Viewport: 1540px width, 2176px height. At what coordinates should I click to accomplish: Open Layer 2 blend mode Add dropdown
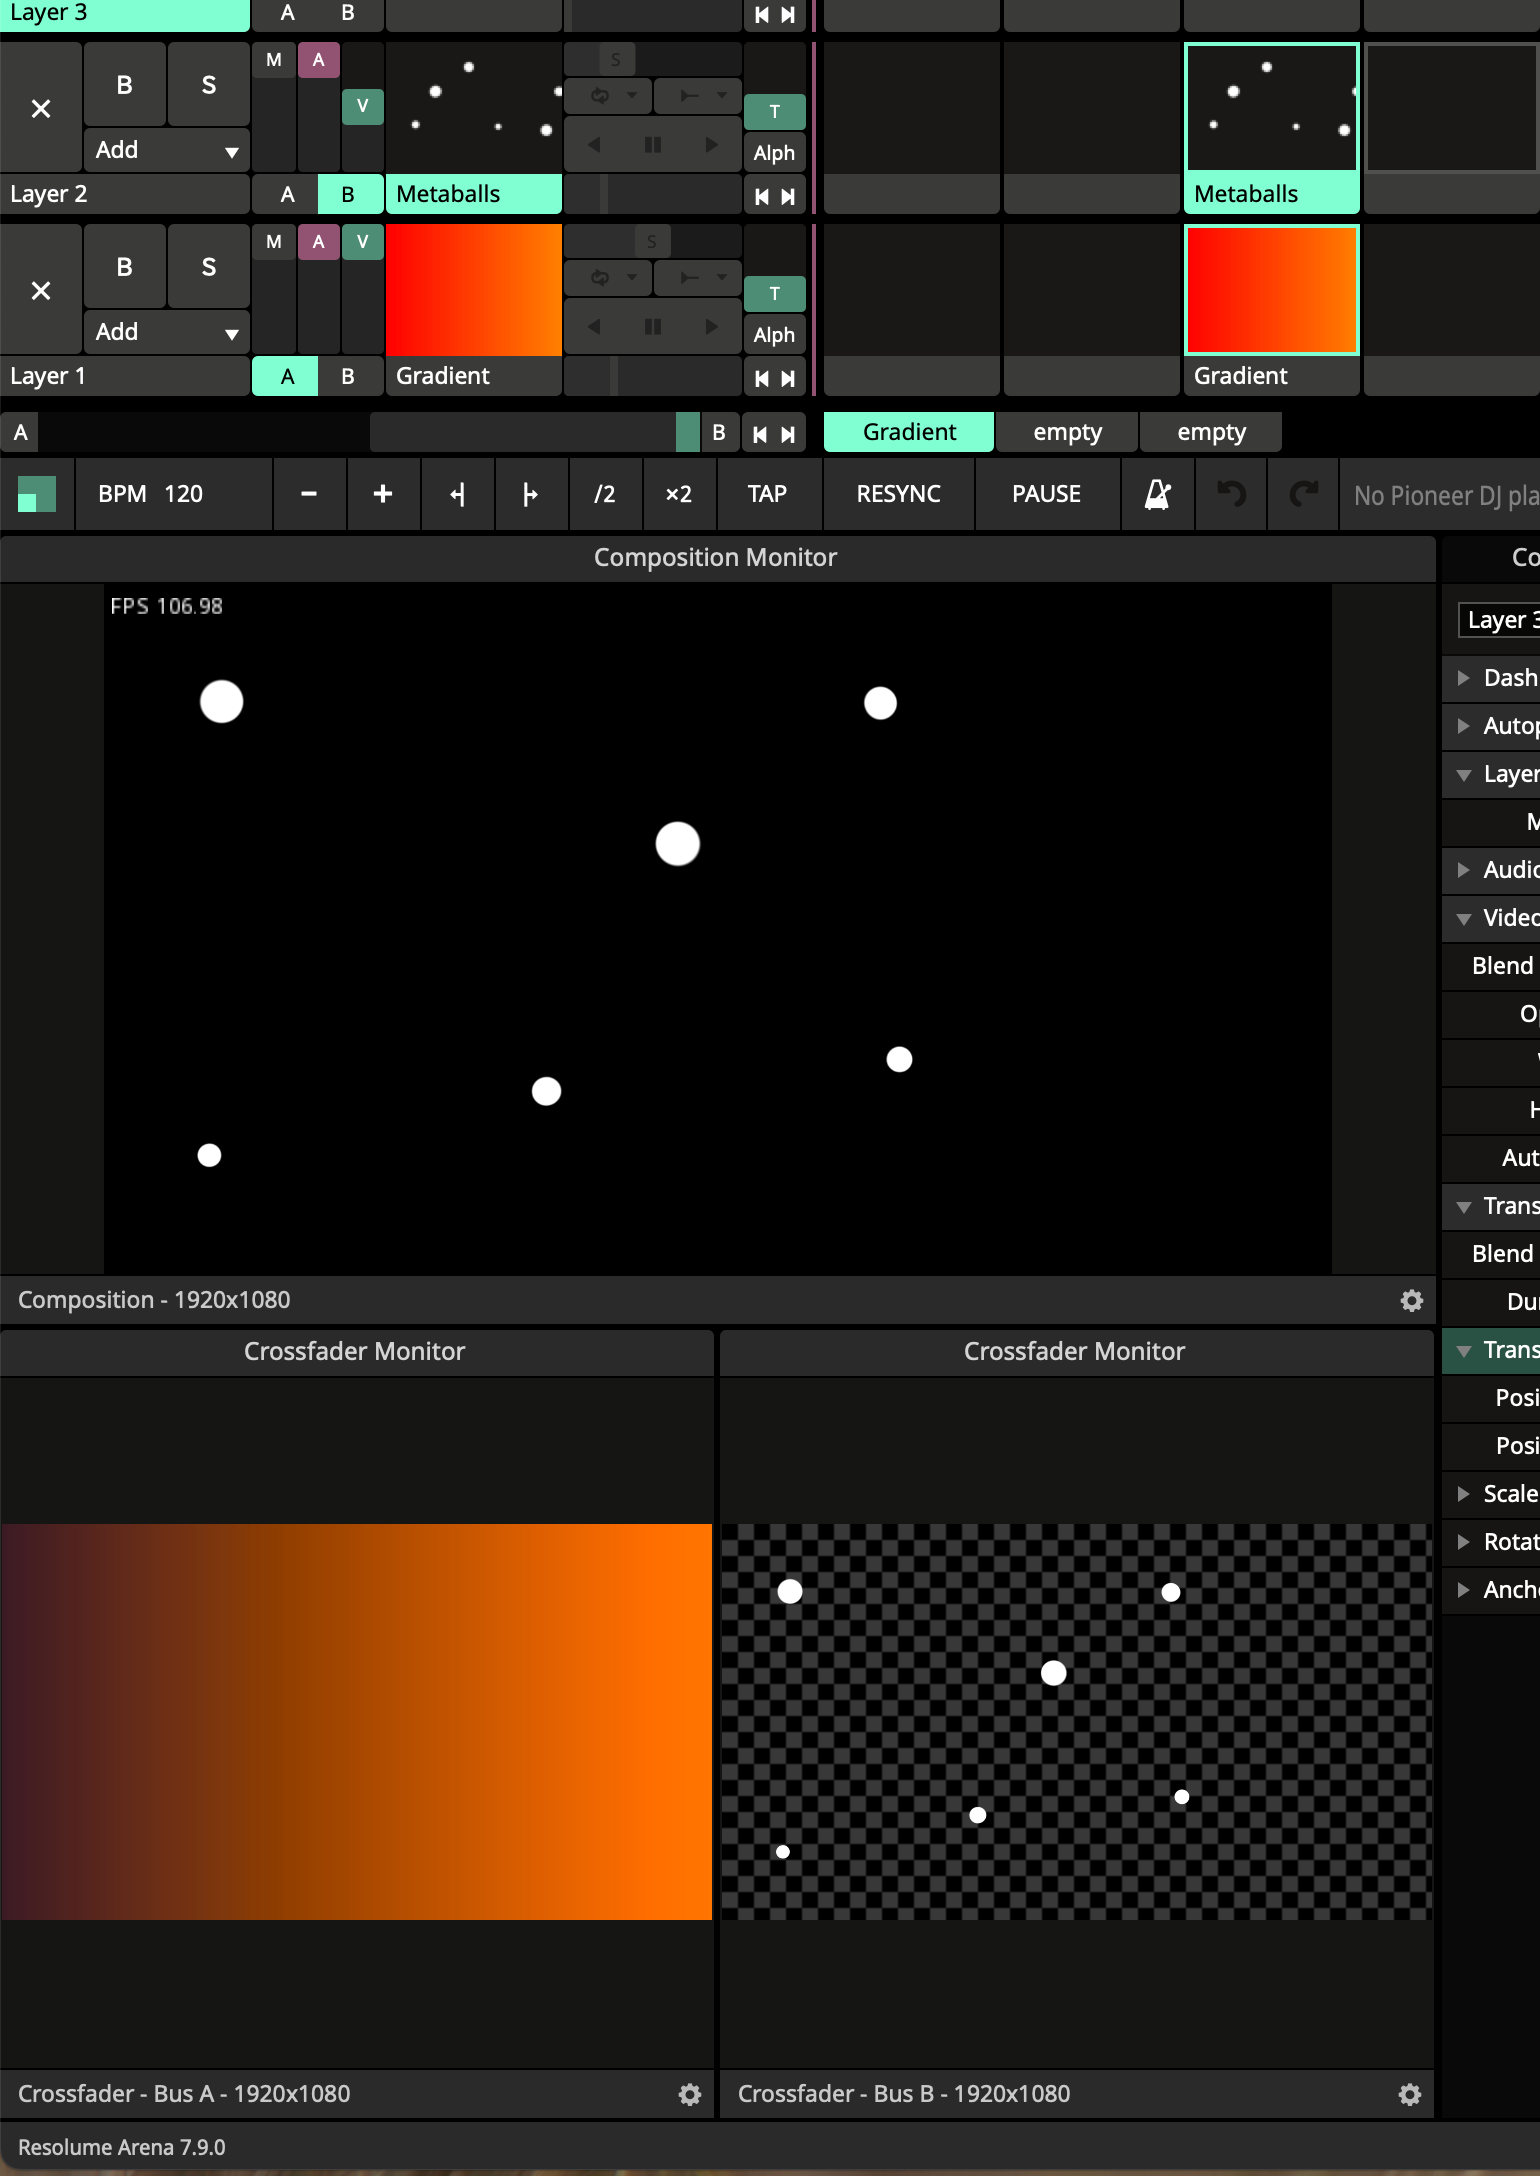click(166, 150)
